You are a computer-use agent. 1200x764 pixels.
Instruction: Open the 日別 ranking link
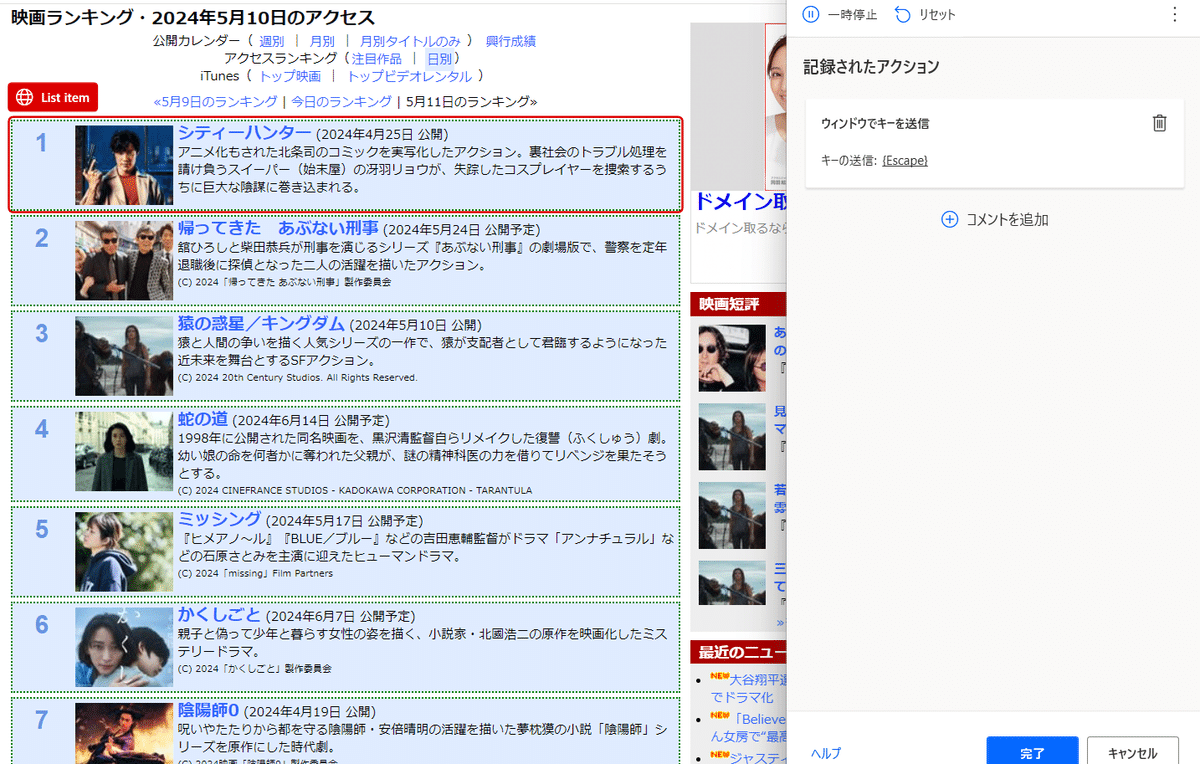(x=439, y=59)
